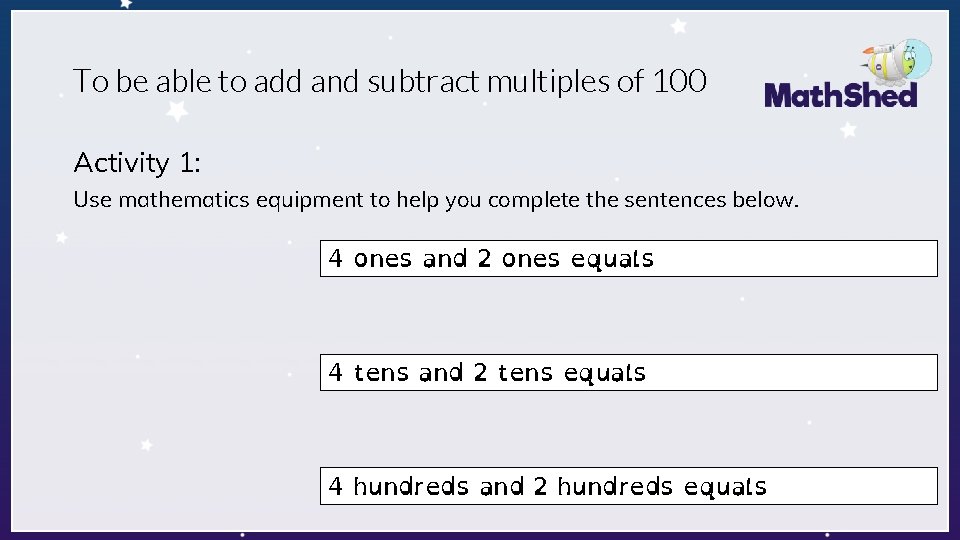The width and height of the screenshot is (960, 540).
Task: Click the number 100 in the title
Action: pos(679,81)
